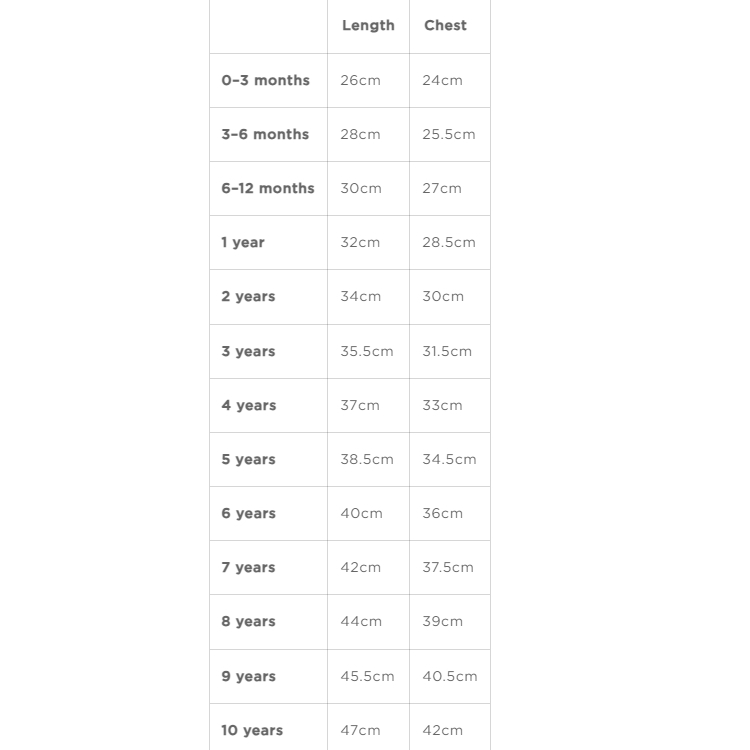Click the 8 years size label
Image resolution: width=750 pixels, height=750 pixels.
point(248,621)
